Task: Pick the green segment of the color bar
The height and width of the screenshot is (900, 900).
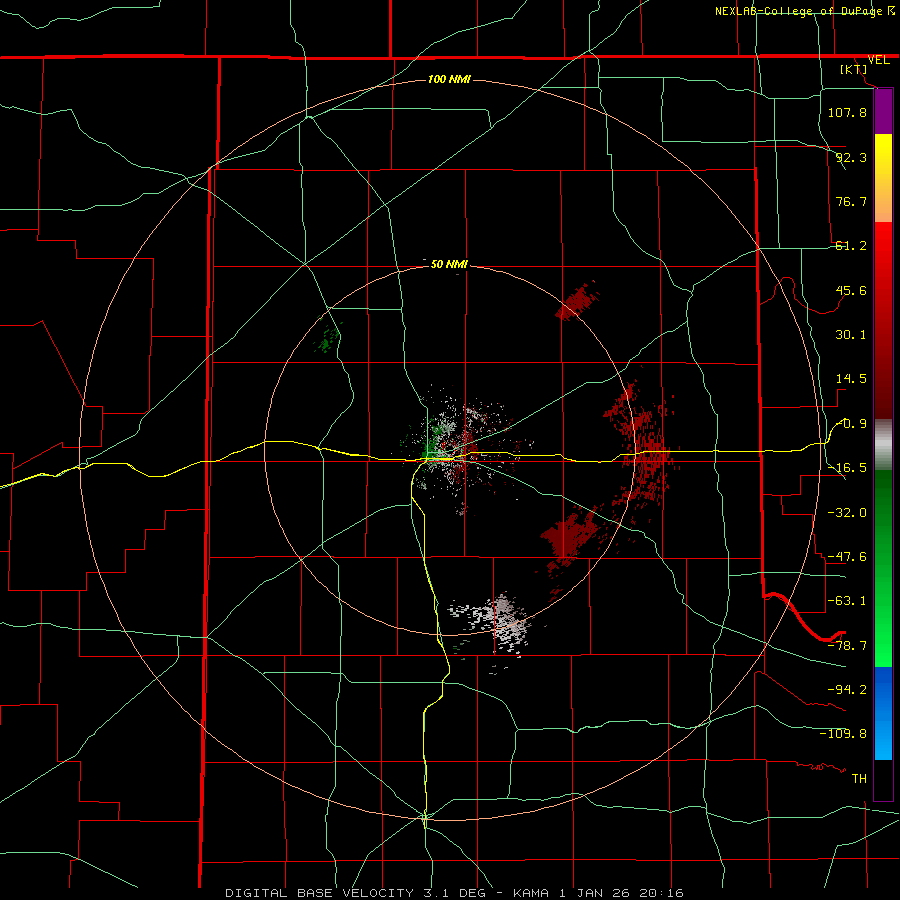Action: 883,568
